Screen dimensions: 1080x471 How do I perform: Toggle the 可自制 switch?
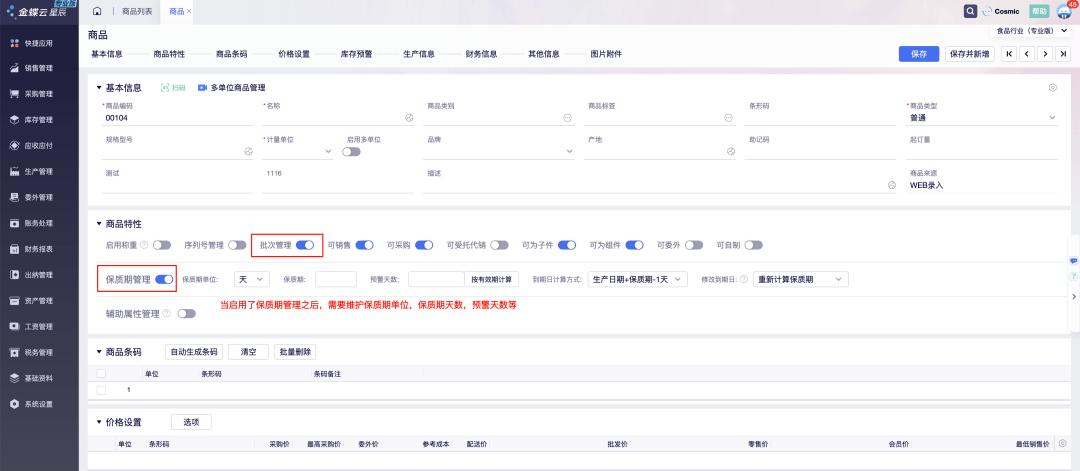click(754, 244)
